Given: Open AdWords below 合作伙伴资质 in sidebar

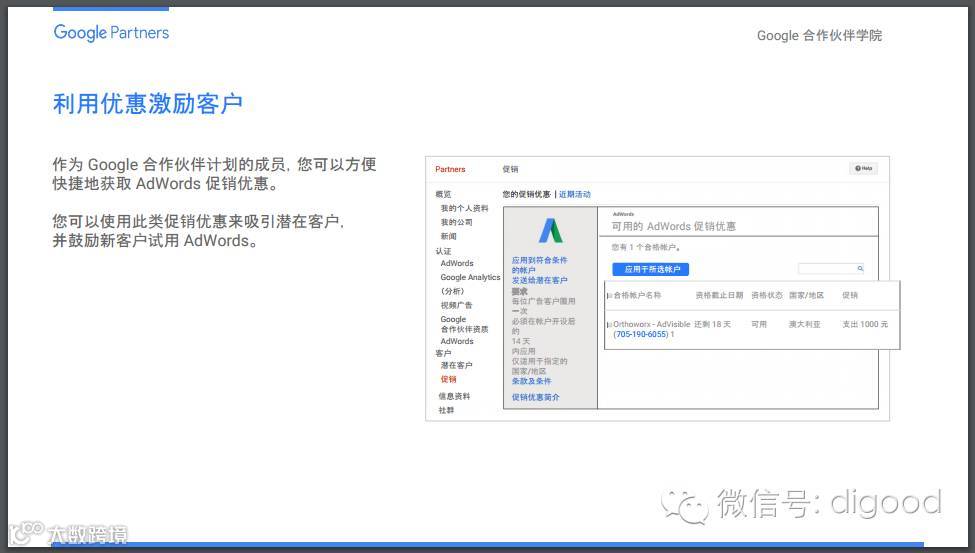Looking at the screenshot, I should click(x=457, y=342).
